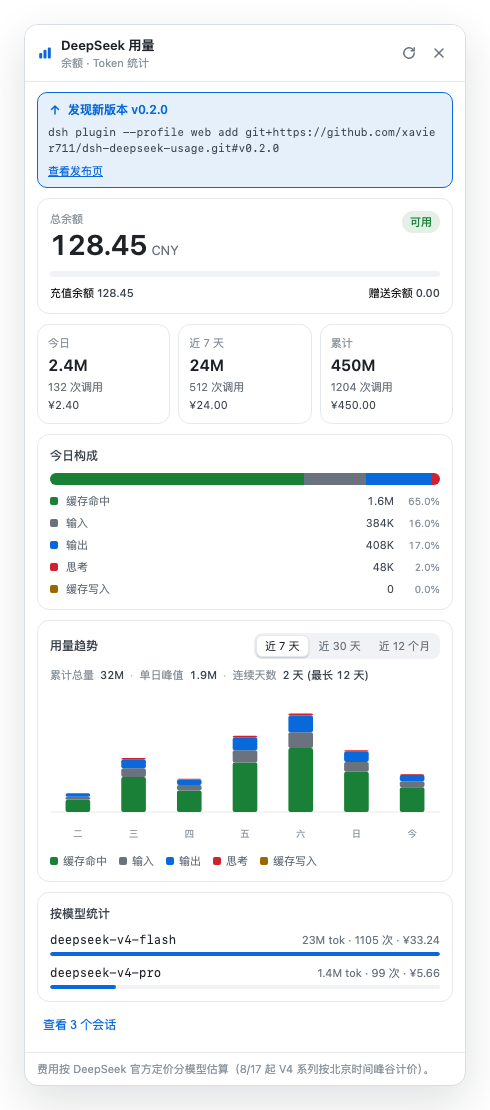Toggle 思考 series in chart legend
Image resolution: width=490 pixels, height=1110 pixels.
click(230, 861)
